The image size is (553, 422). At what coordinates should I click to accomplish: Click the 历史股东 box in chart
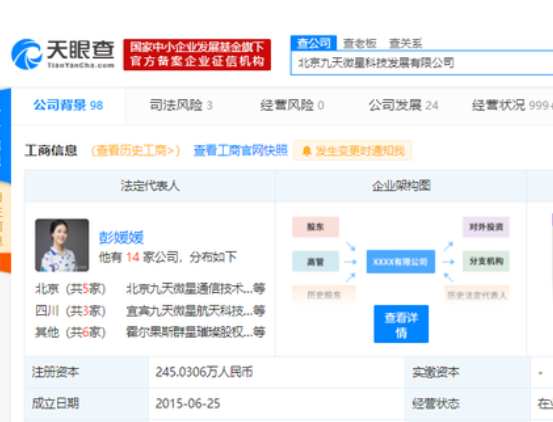click(x=324, y=294)
